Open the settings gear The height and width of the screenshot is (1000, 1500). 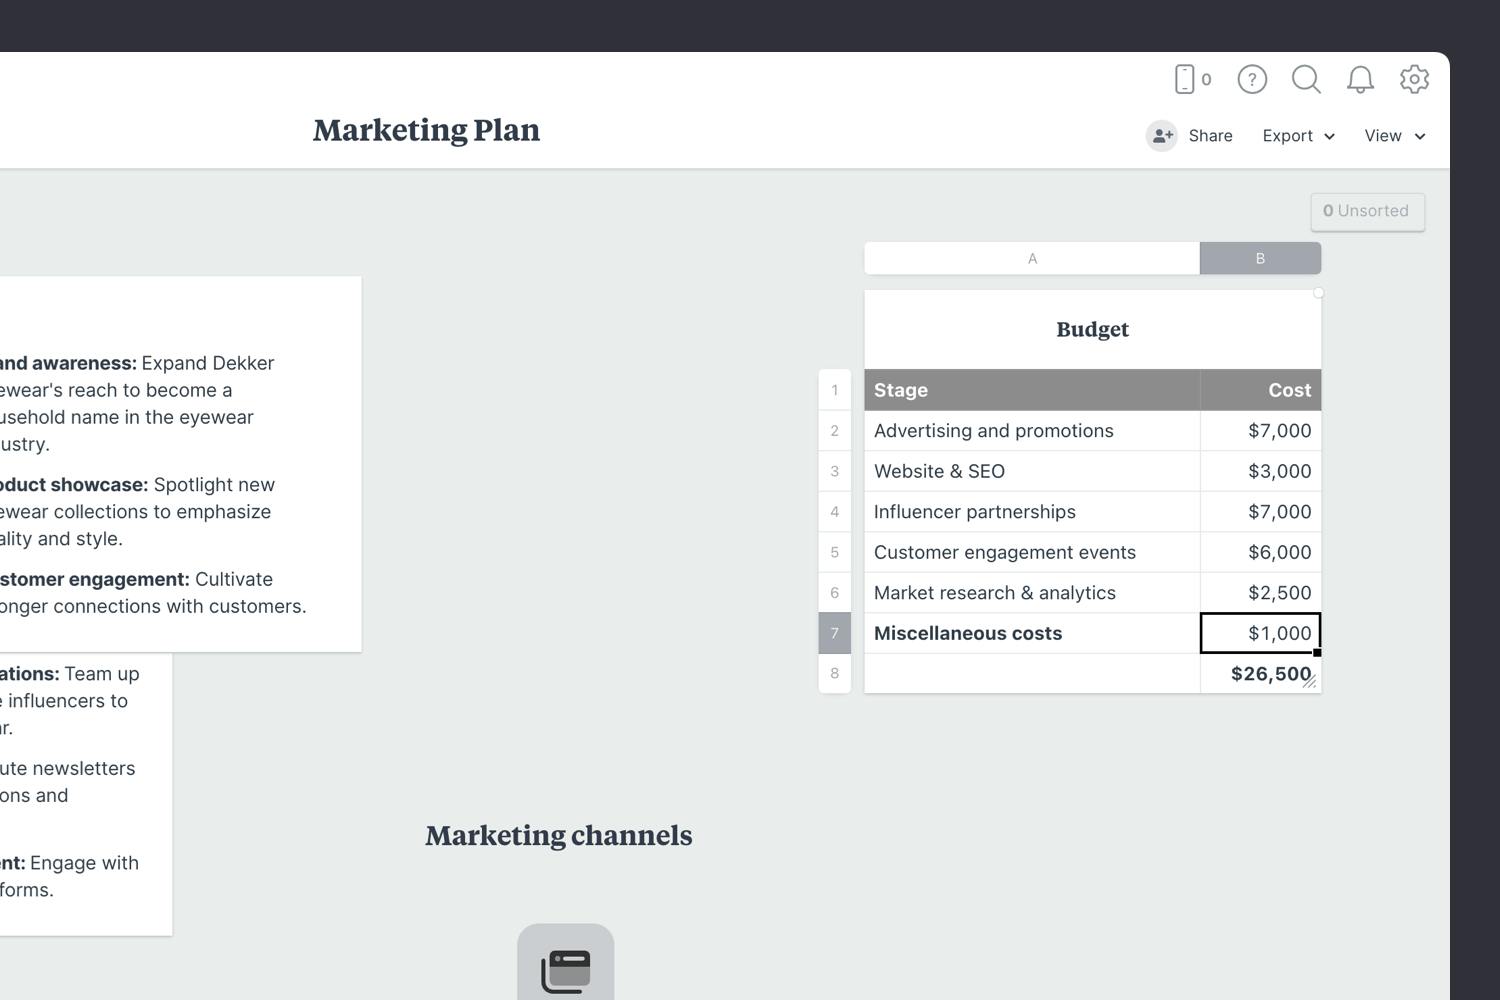pos(1415,79)
